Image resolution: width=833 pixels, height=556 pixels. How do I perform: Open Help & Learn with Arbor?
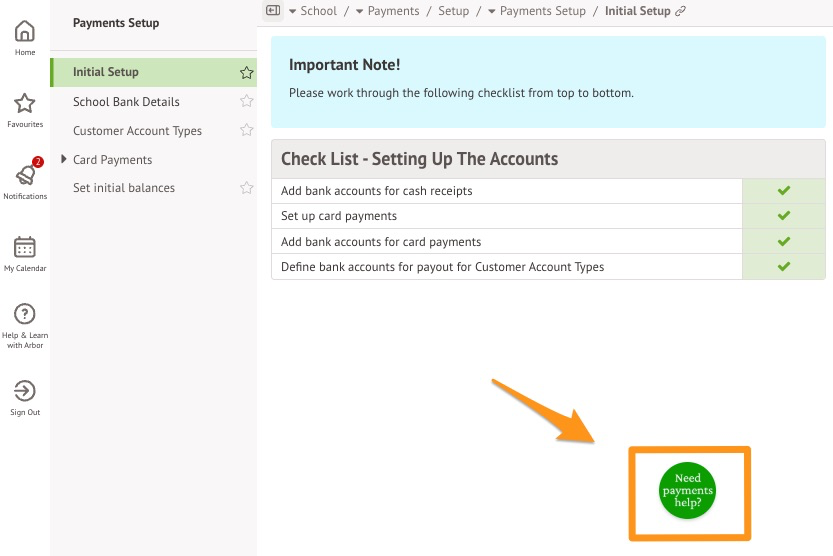coord(25,314)
